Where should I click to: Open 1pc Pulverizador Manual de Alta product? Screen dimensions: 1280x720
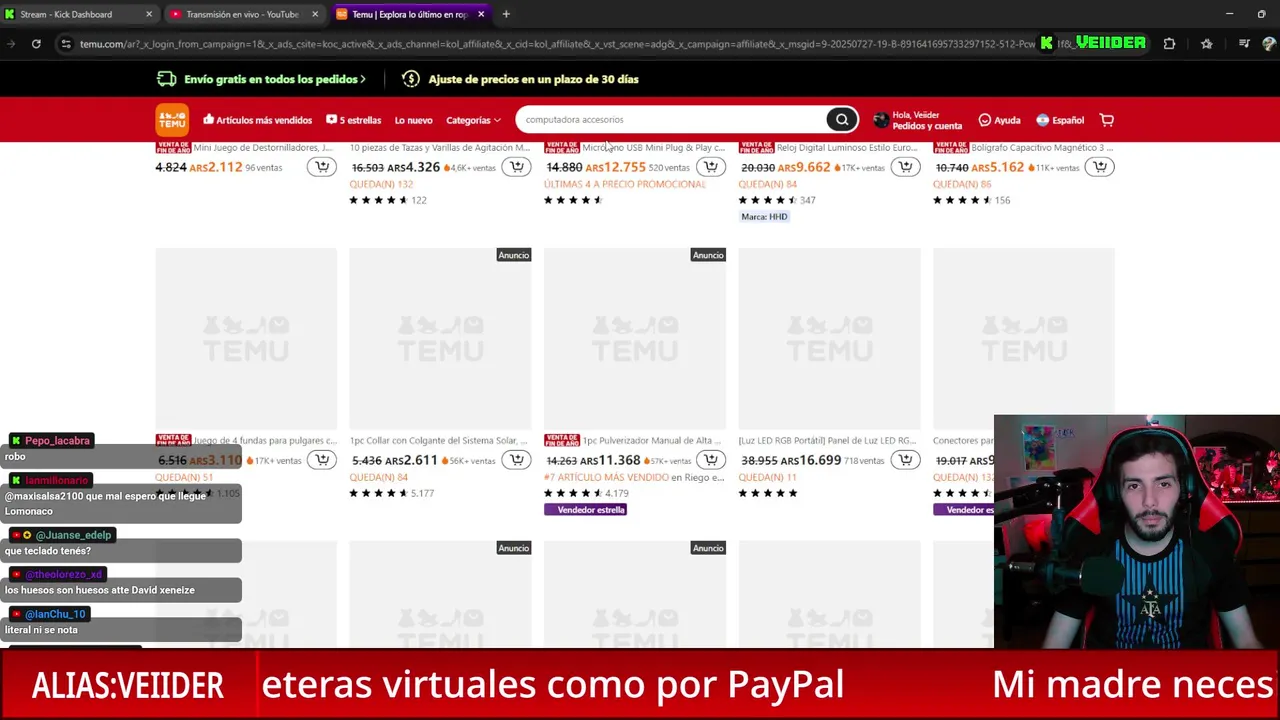[653, 441]
